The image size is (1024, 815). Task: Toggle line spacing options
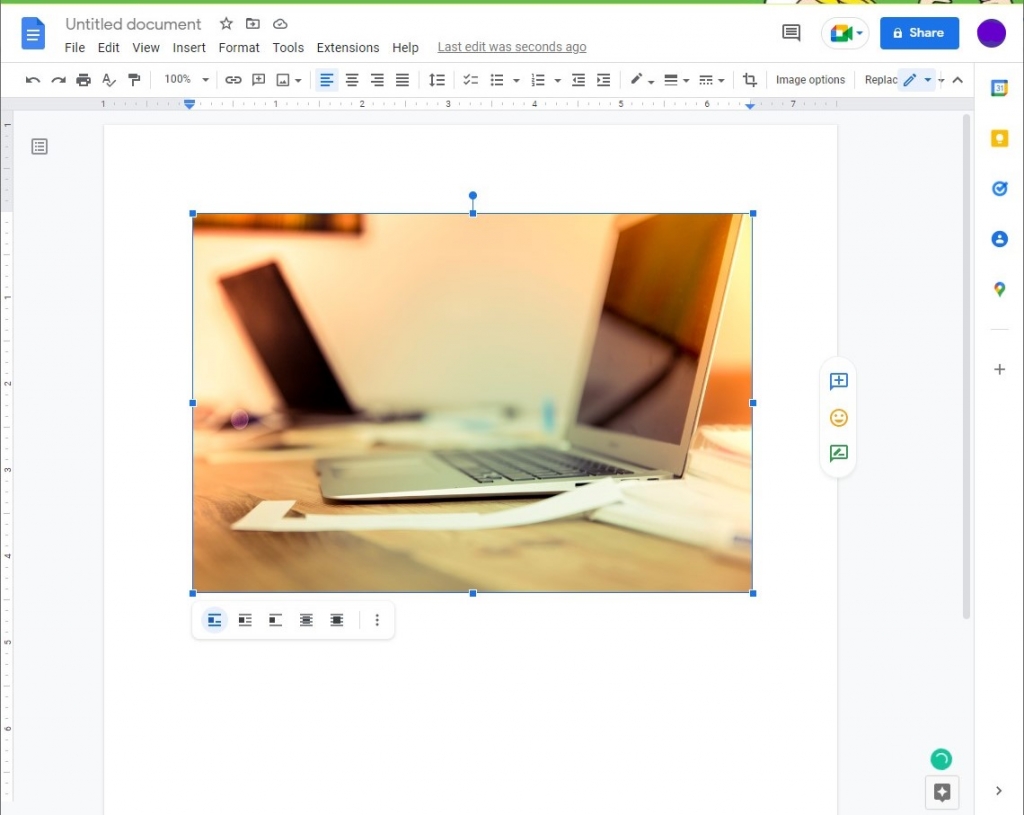point(436,79)
